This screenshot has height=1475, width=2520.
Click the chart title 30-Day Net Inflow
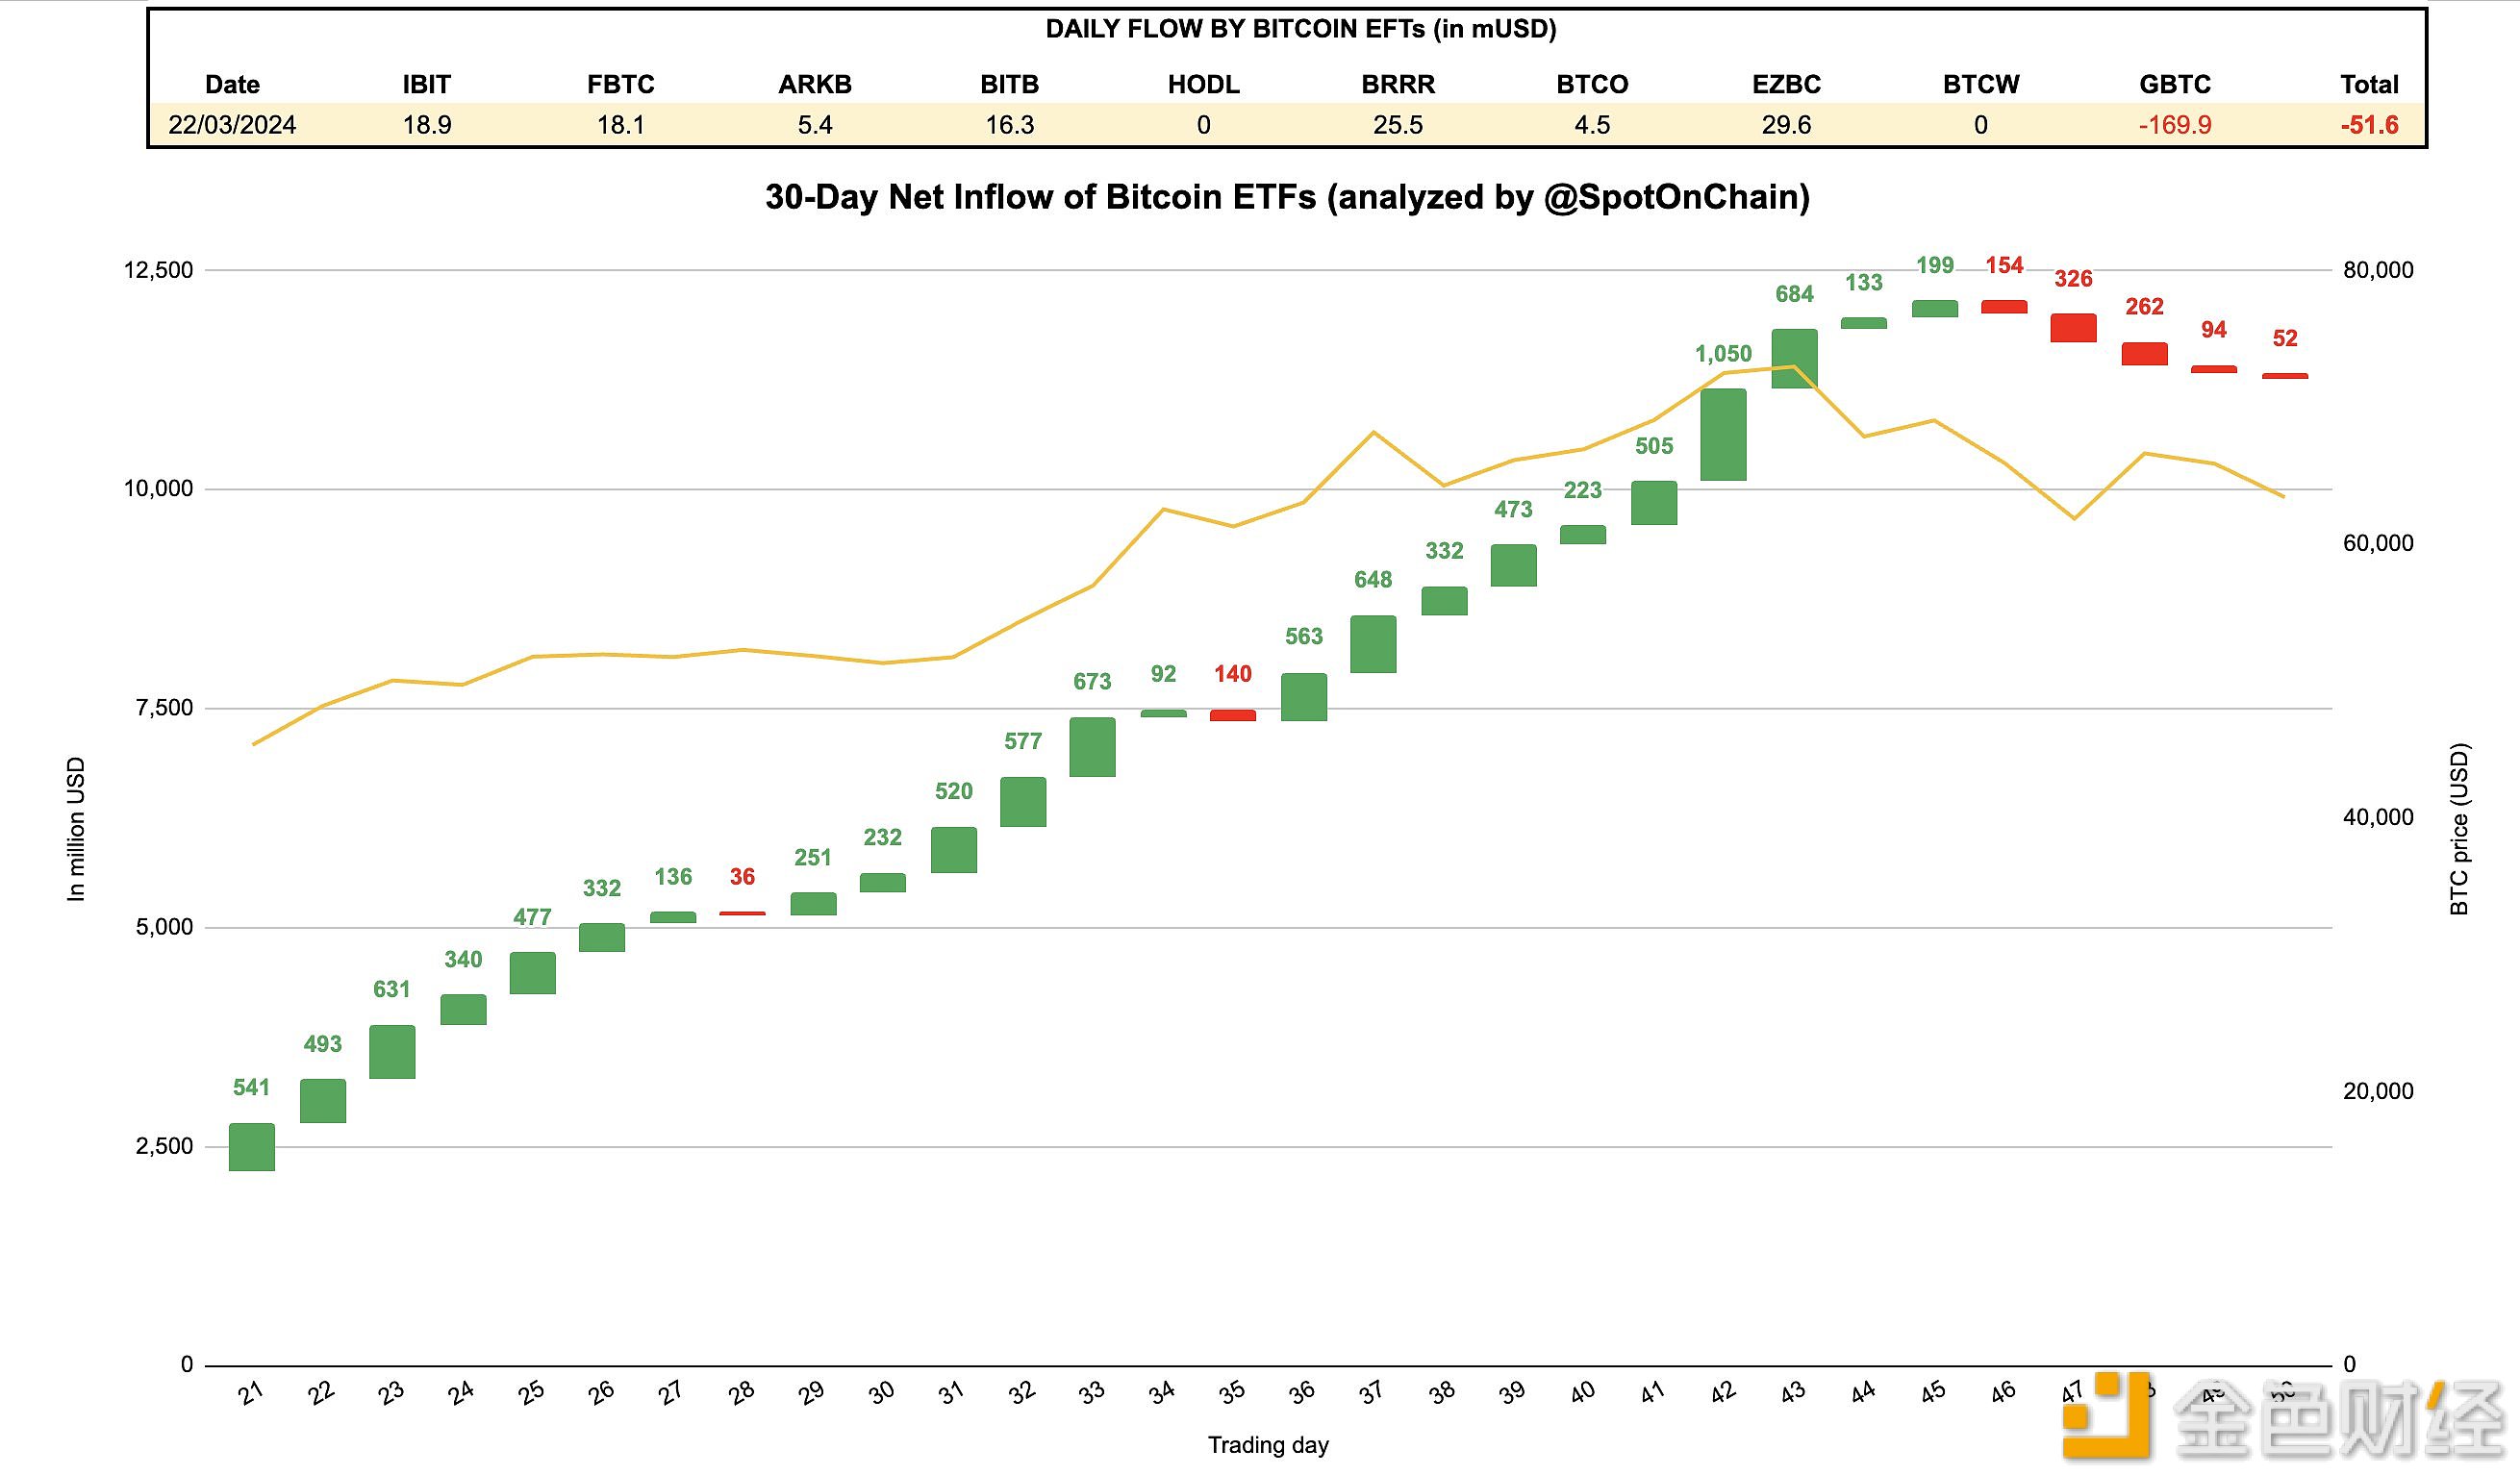coord(1288,197)
